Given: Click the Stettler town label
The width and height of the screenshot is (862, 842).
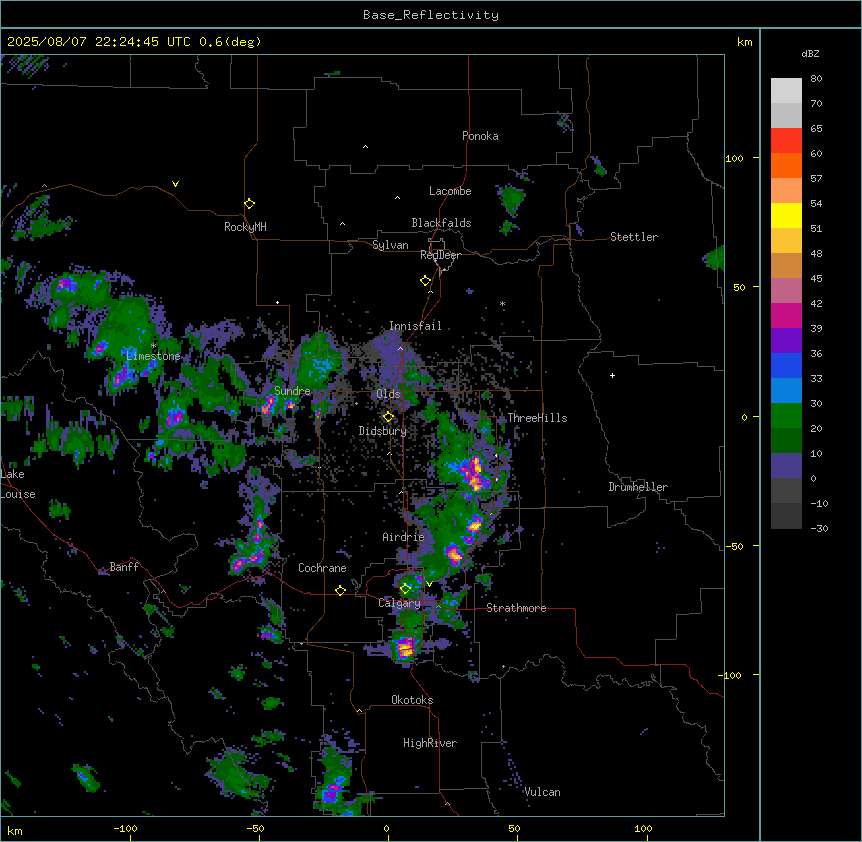Looking at the screenshot, I should tap(633, 237).
